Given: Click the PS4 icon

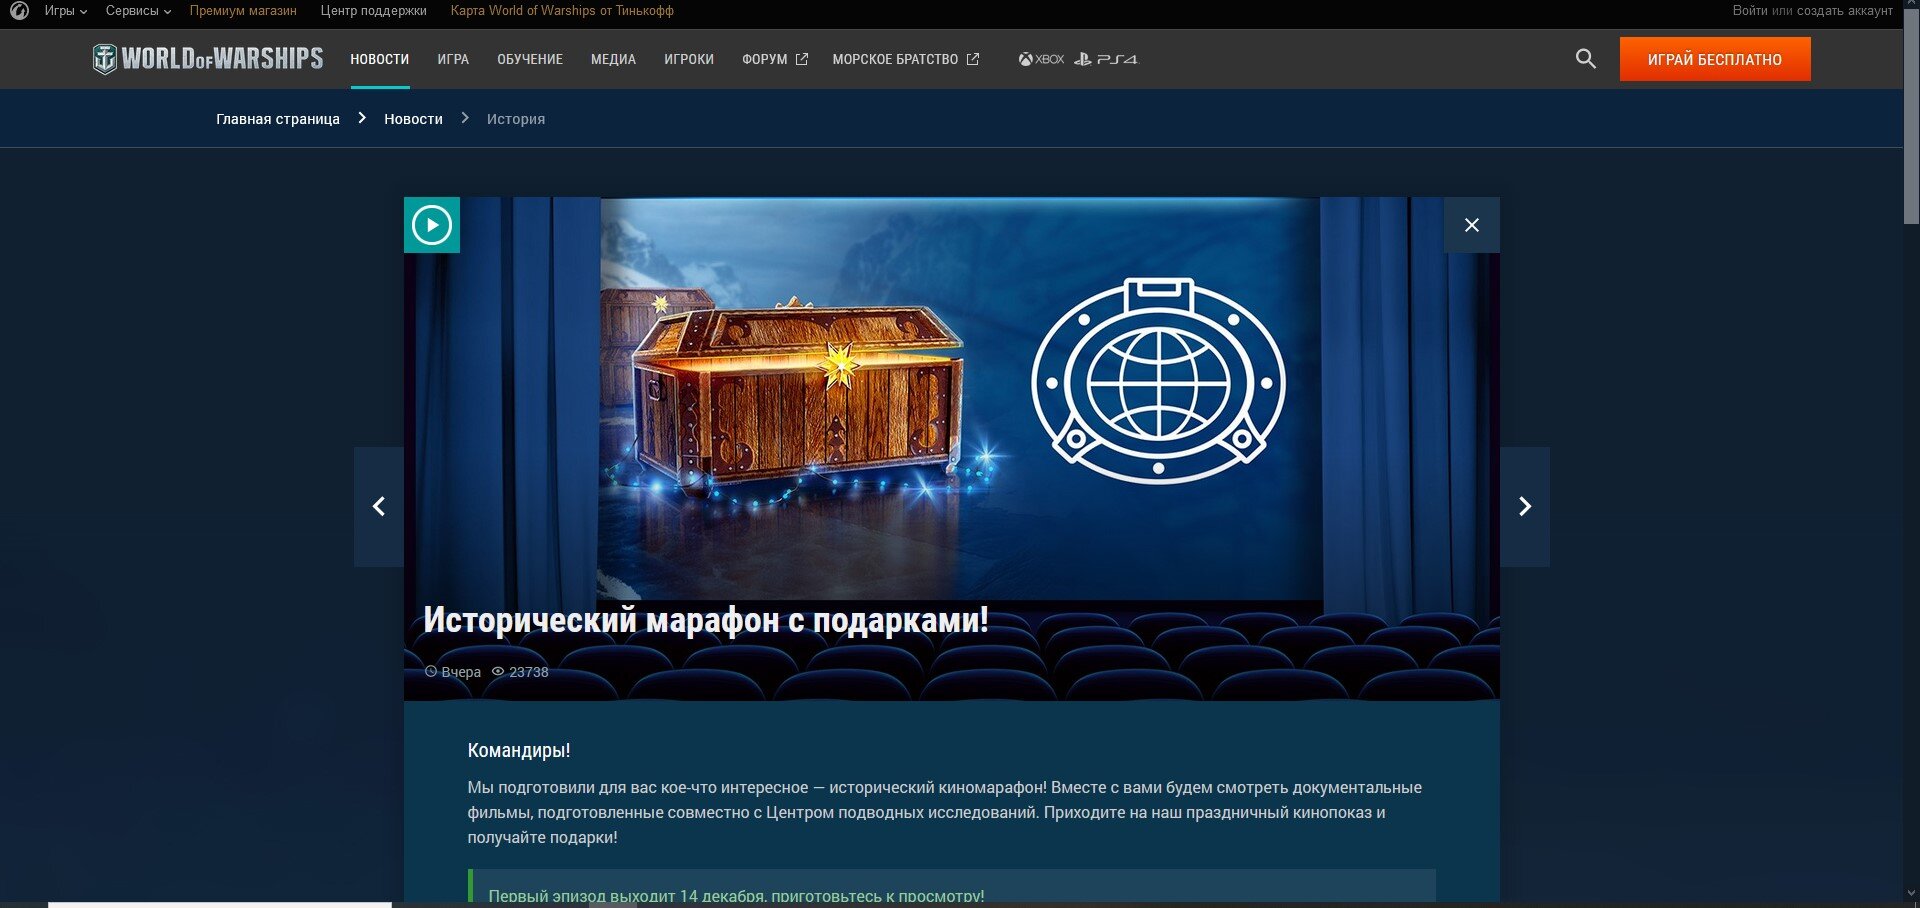Looking at the screenshot, I should pyautogui.click(x=1106, y=59).
